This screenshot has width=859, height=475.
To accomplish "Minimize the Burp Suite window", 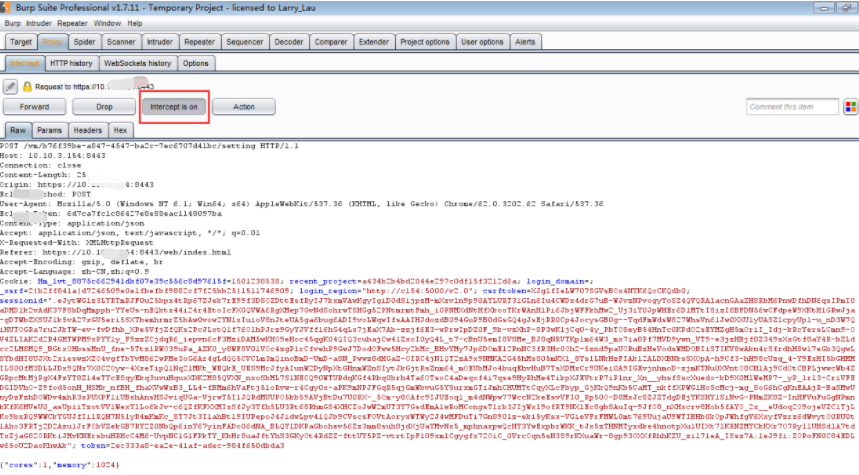I will (824, 8).
